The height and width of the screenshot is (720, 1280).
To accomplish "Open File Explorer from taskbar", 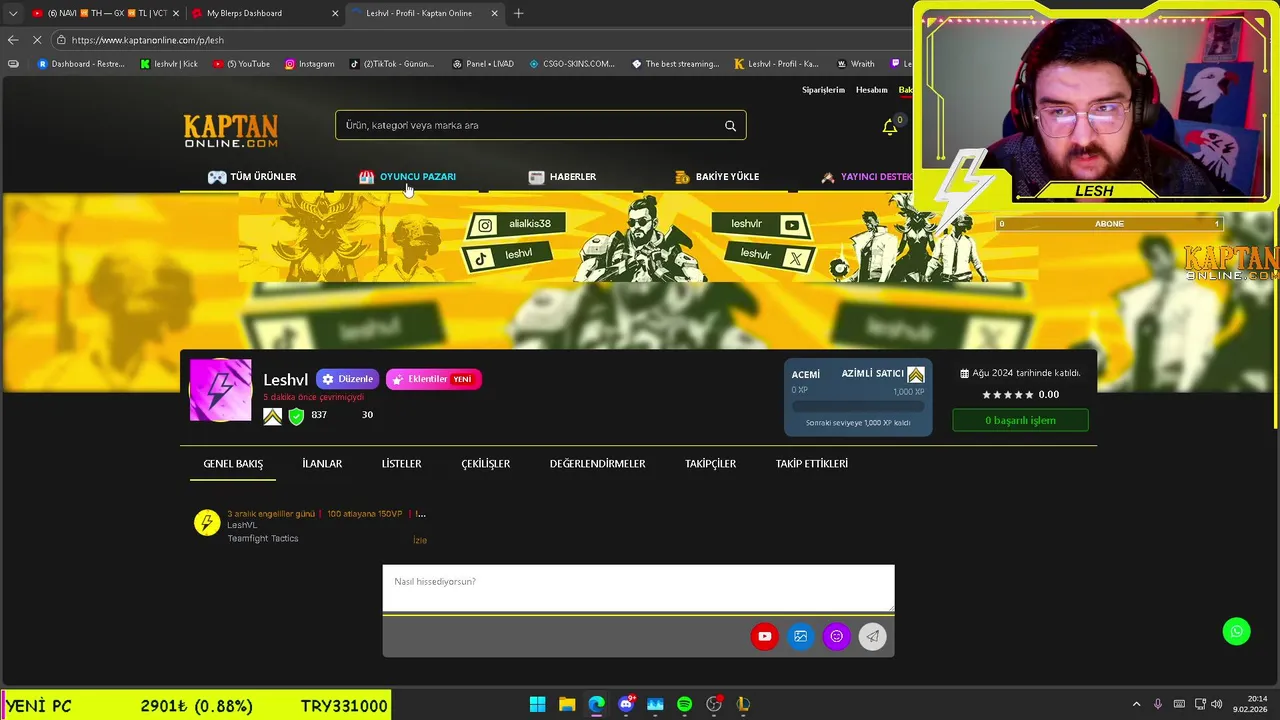I will pos(567,704).
